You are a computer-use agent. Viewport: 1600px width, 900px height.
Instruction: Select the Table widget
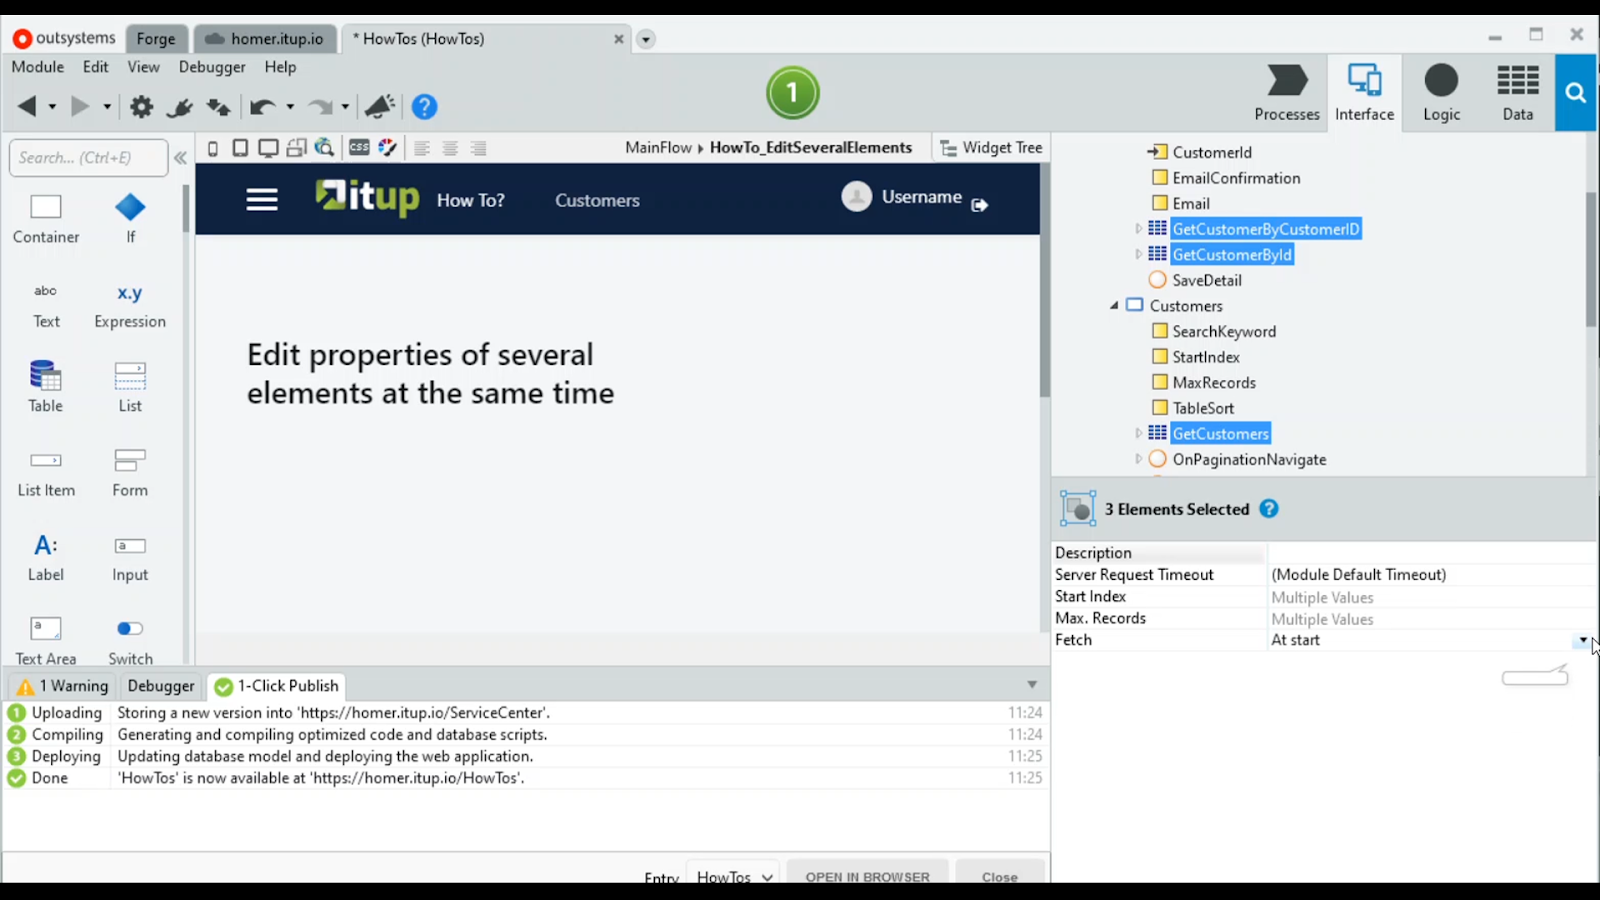point(45,388)
